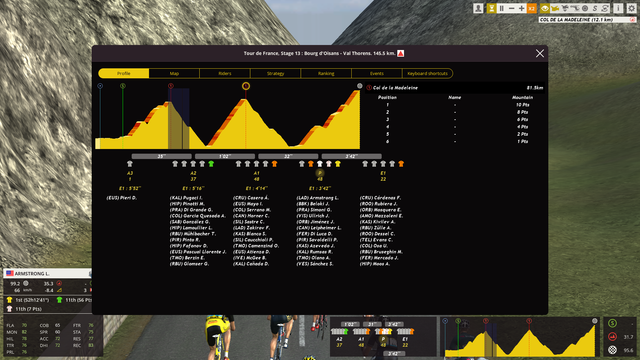Image resolution: width=640 pixels, height=360 pixels.
Task: Click green S sprint icon bottom right
Action: (x=612, y=324)
